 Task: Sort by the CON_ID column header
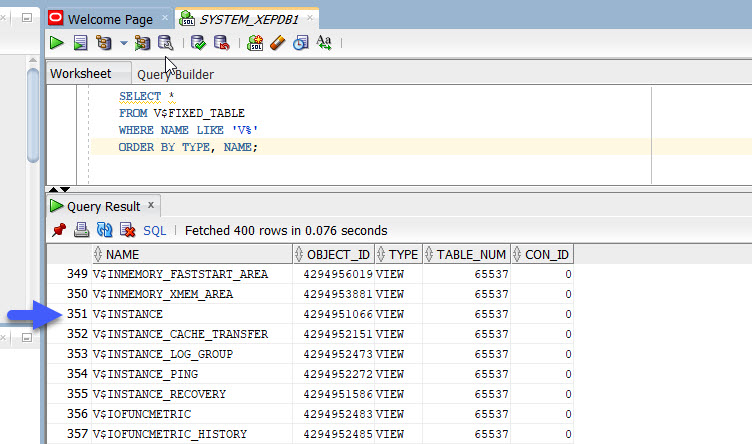[x=542, y=255]
